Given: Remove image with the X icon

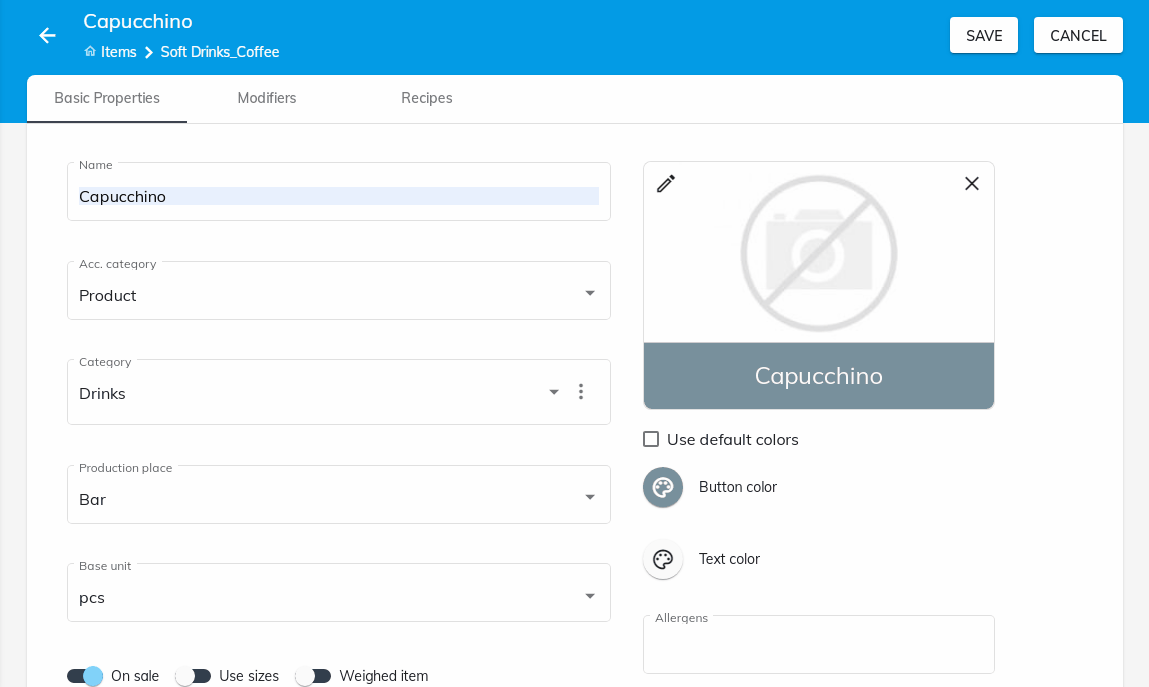Looking at the screenshot, I should click(972, 184).
